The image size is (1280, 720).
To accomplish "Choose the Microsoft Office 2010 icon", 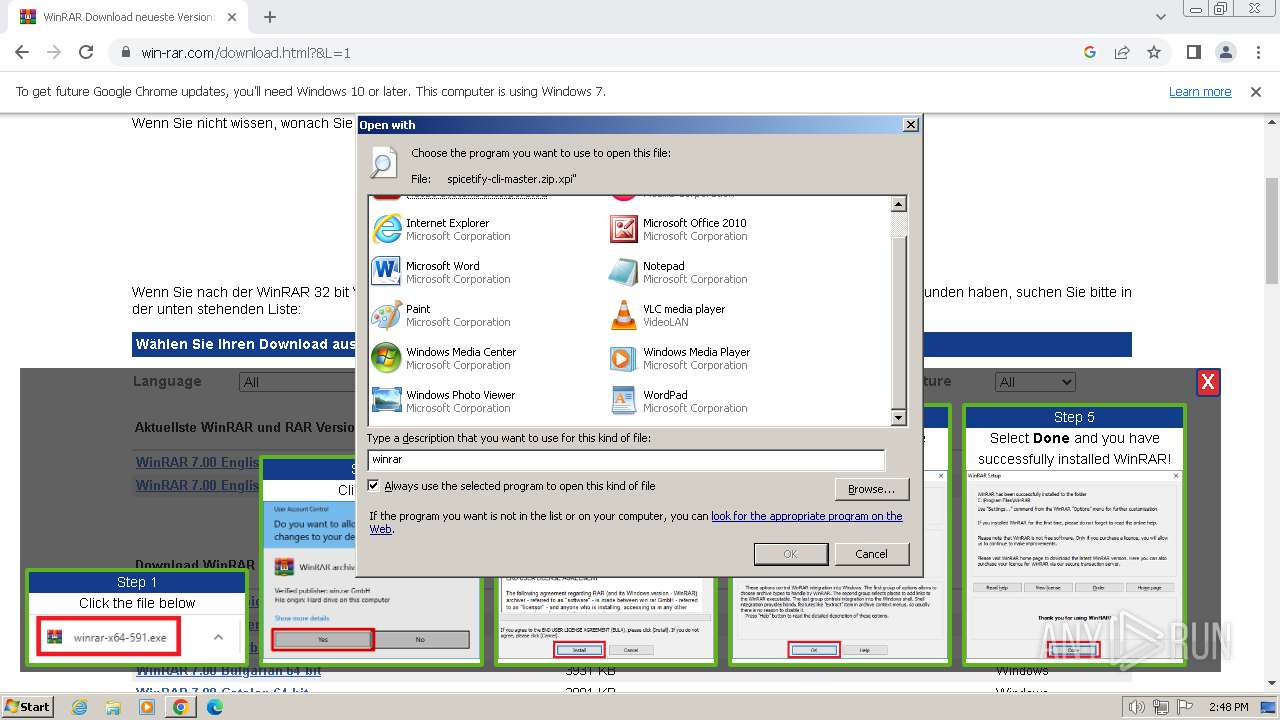I will pos(624,229).
